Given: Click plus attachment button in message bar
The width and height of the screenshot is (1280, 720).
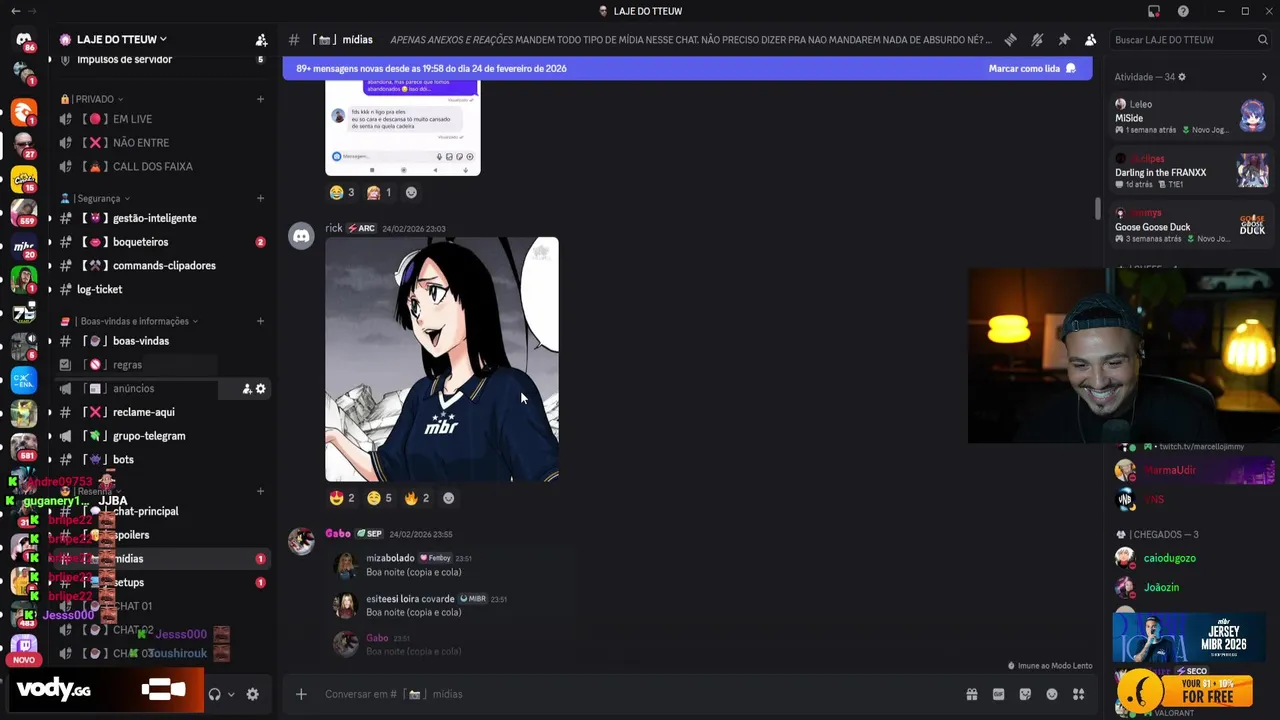Looking at the screenshot, I should coord(301,694).
